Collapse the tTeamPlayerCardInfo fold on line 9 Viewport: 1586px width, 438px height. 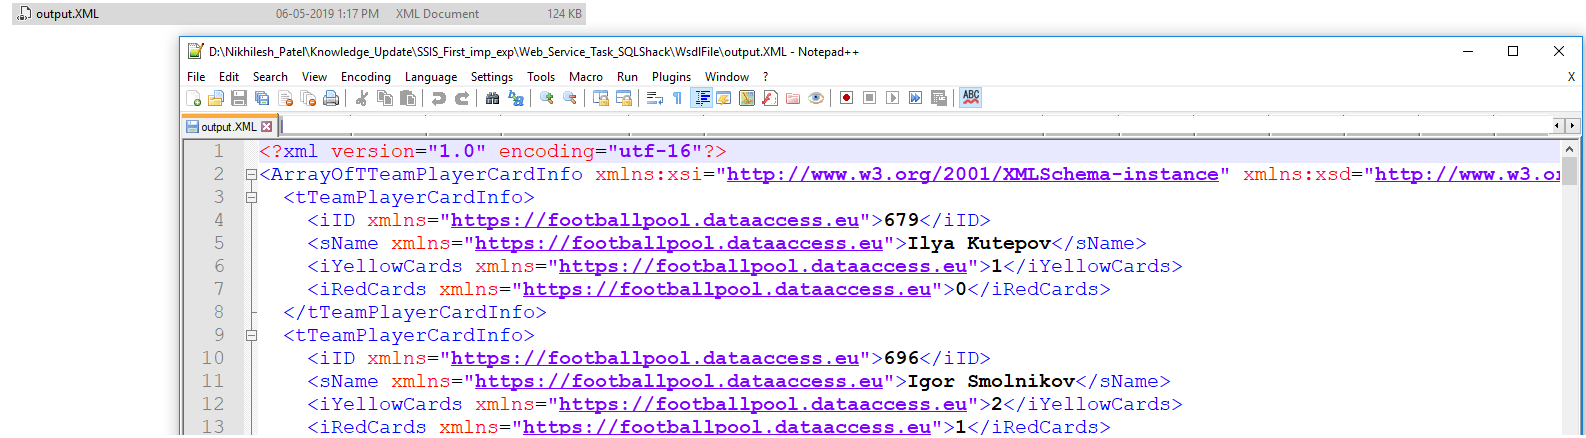click(x=251, y=336)
